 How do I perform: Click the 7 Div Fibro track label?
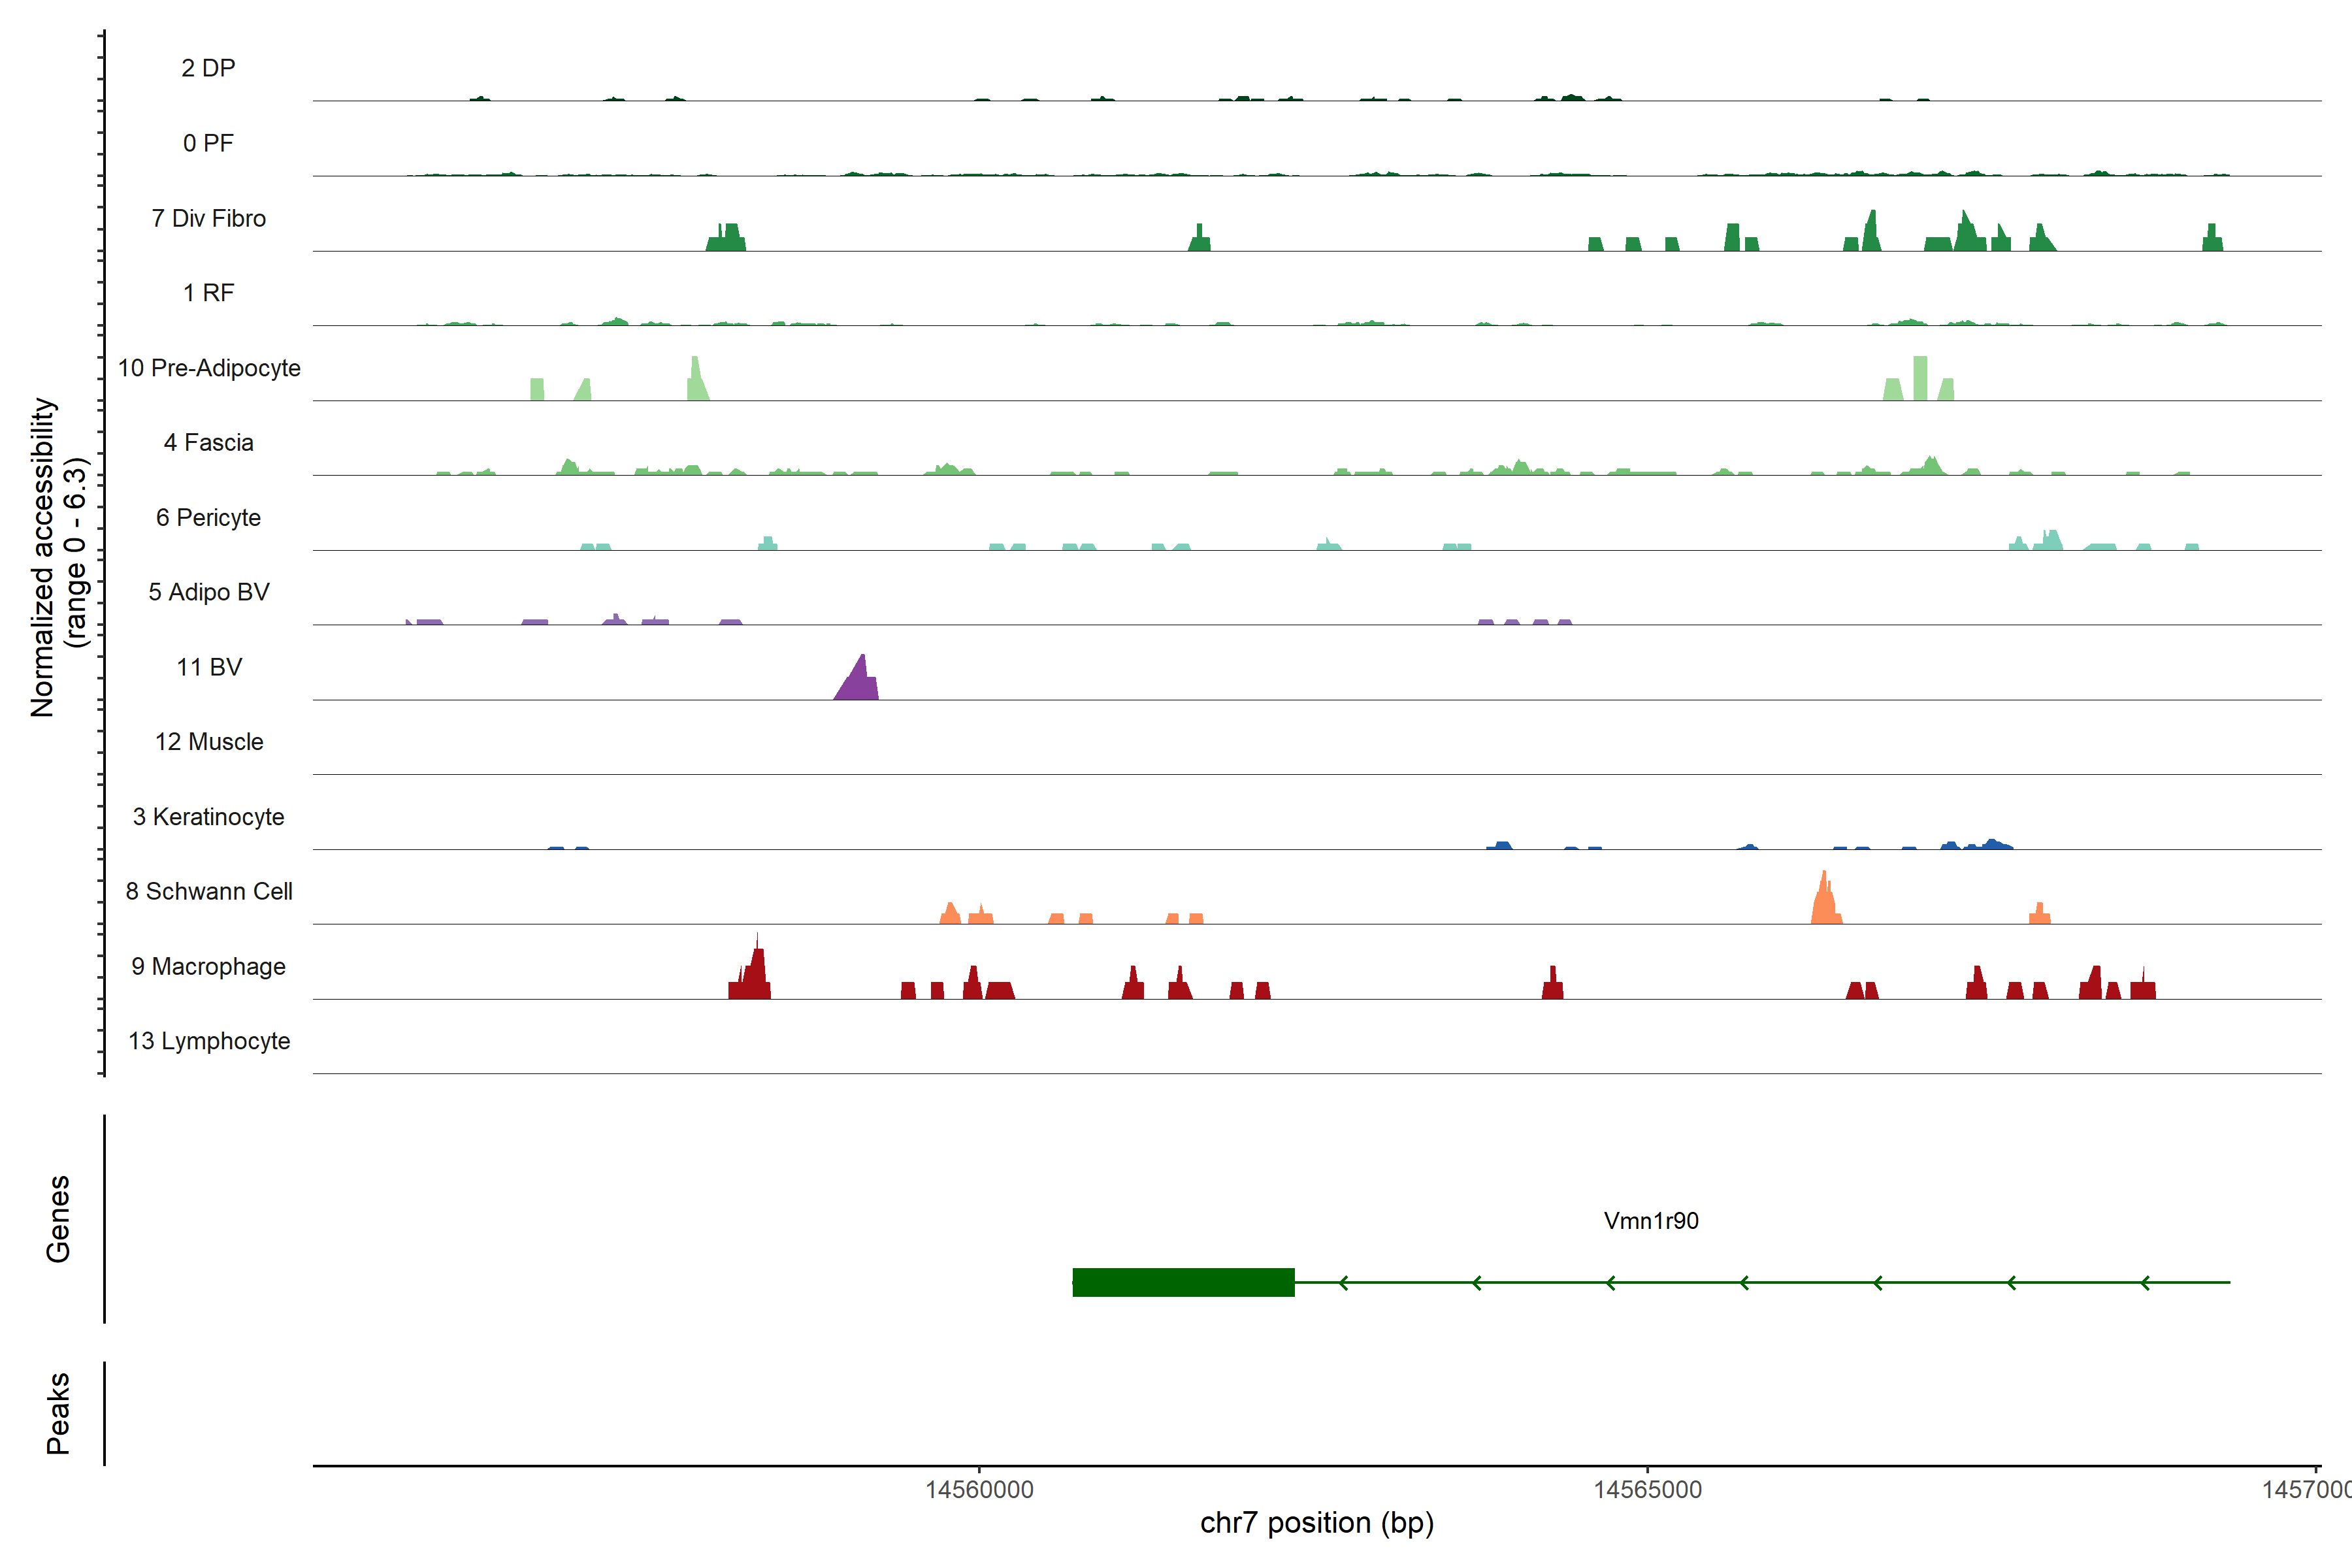tap(209, 219)
